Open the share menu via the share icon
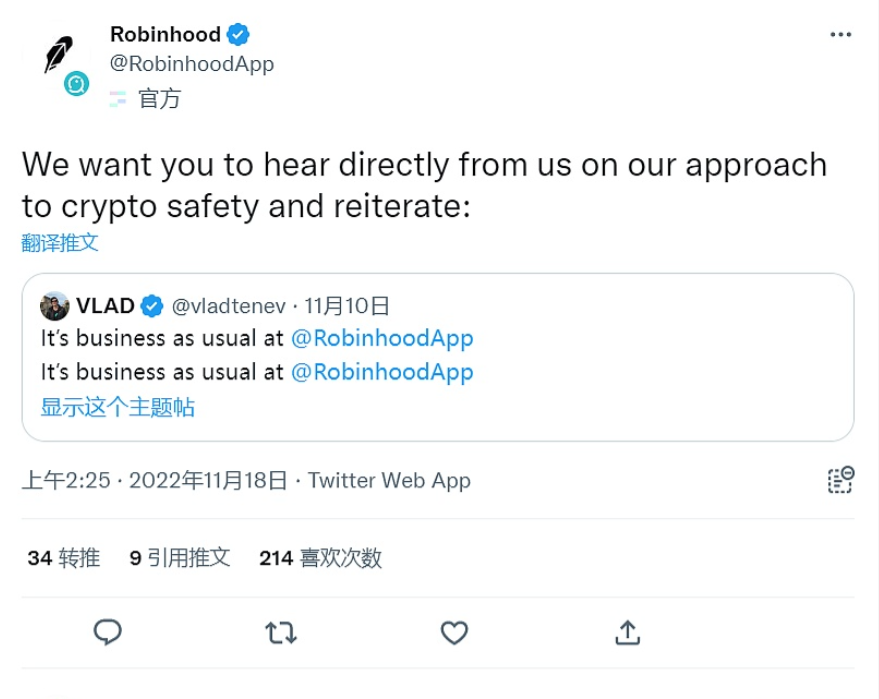 point(627,633)
